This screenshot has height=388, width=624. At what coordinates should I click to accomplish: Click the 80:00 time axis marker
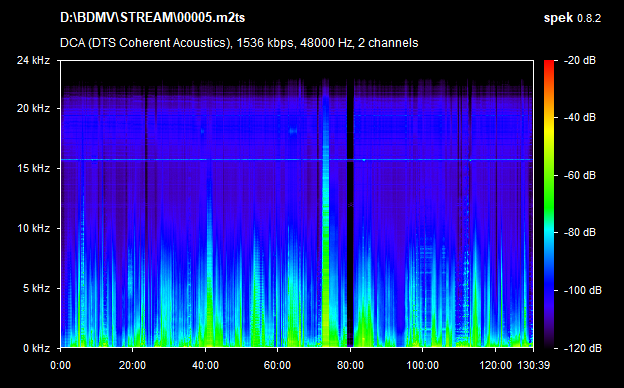(x=350, y=365)
